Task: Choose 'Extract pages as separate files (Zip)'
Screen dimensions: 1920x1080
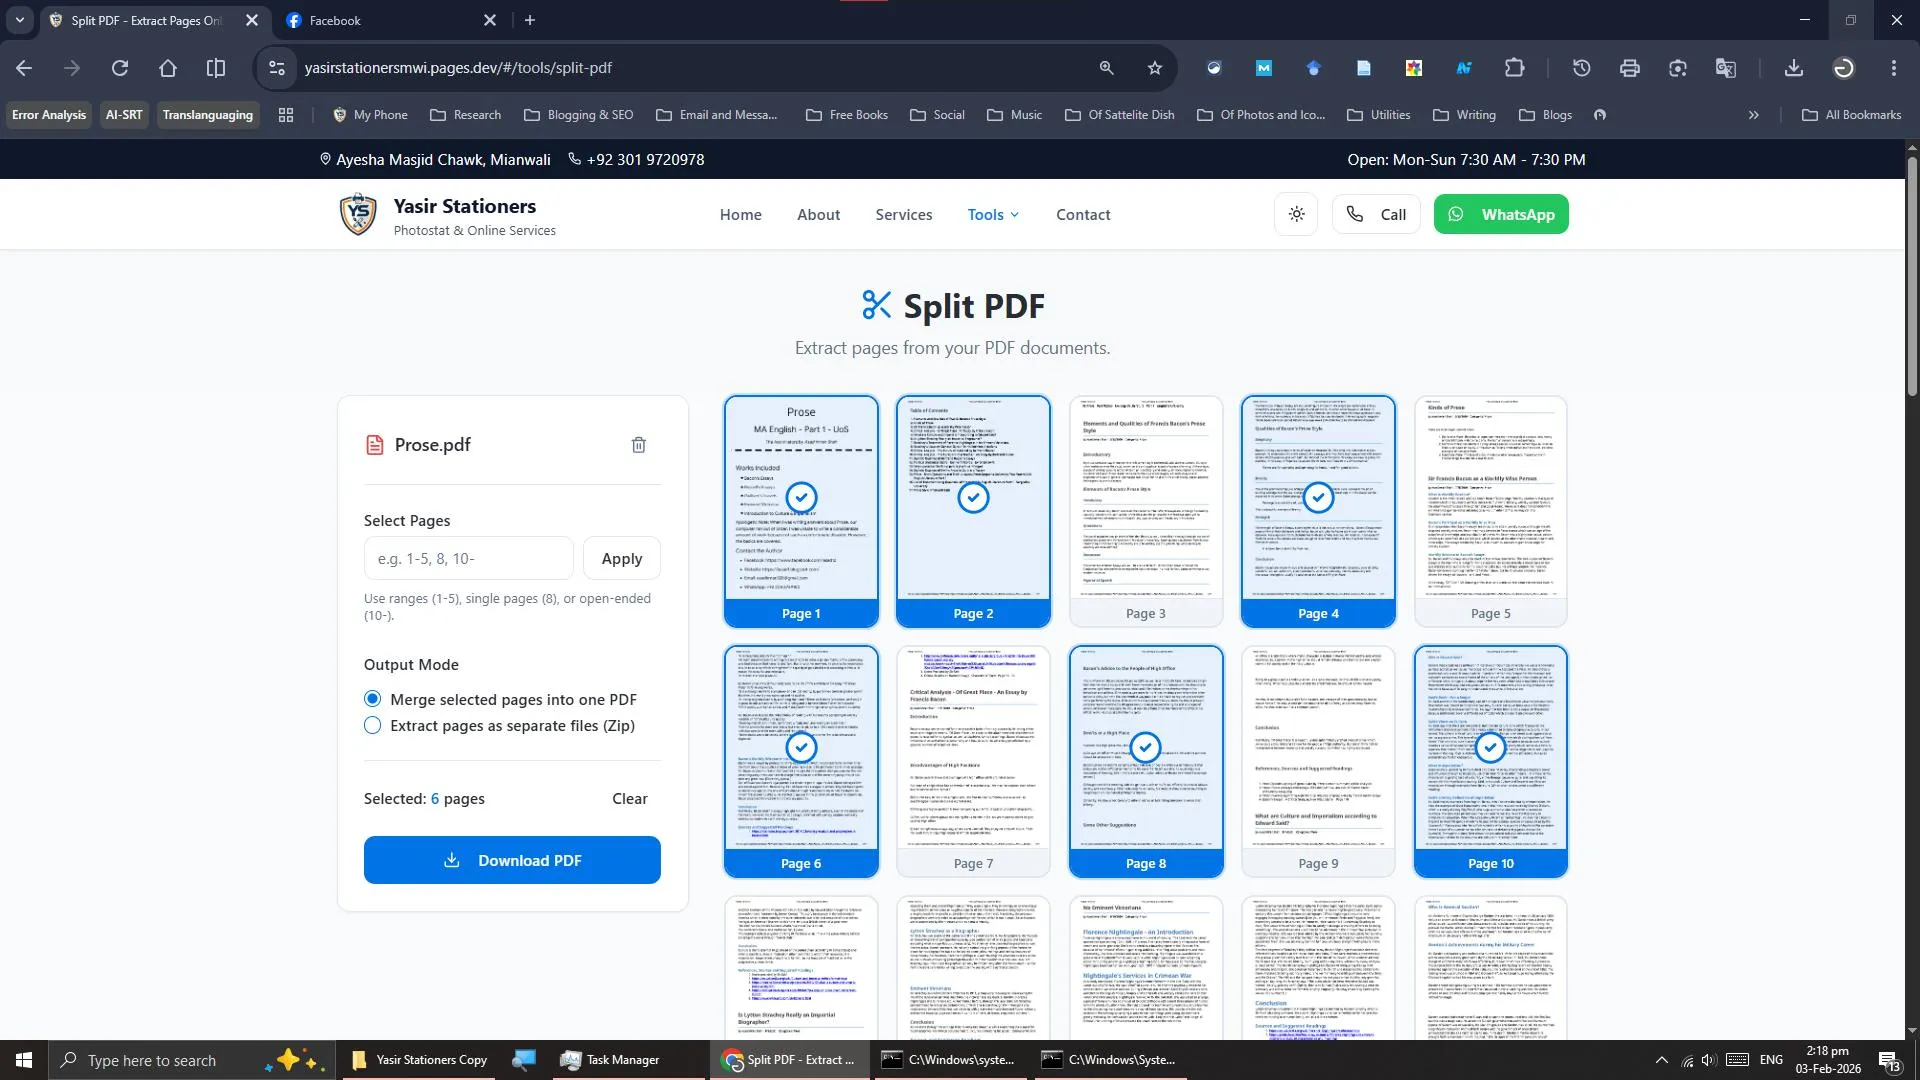Action: pyautogui.click(x=373, y=725)
